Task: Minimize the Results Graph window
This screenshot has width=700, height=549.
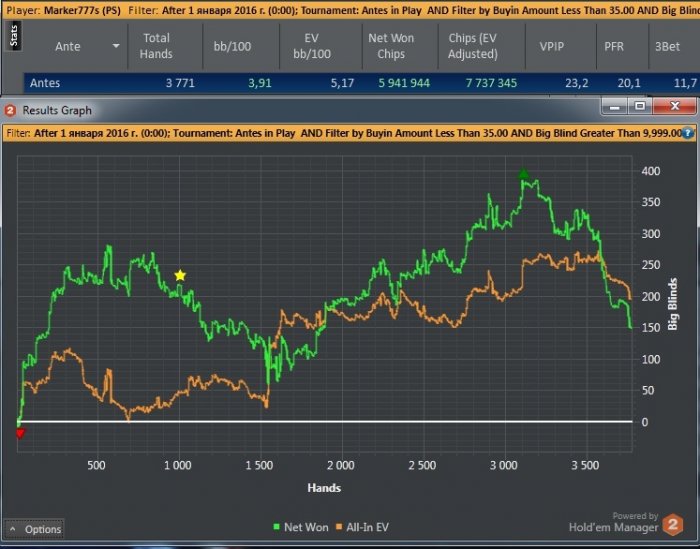Action: click(614, 106)
